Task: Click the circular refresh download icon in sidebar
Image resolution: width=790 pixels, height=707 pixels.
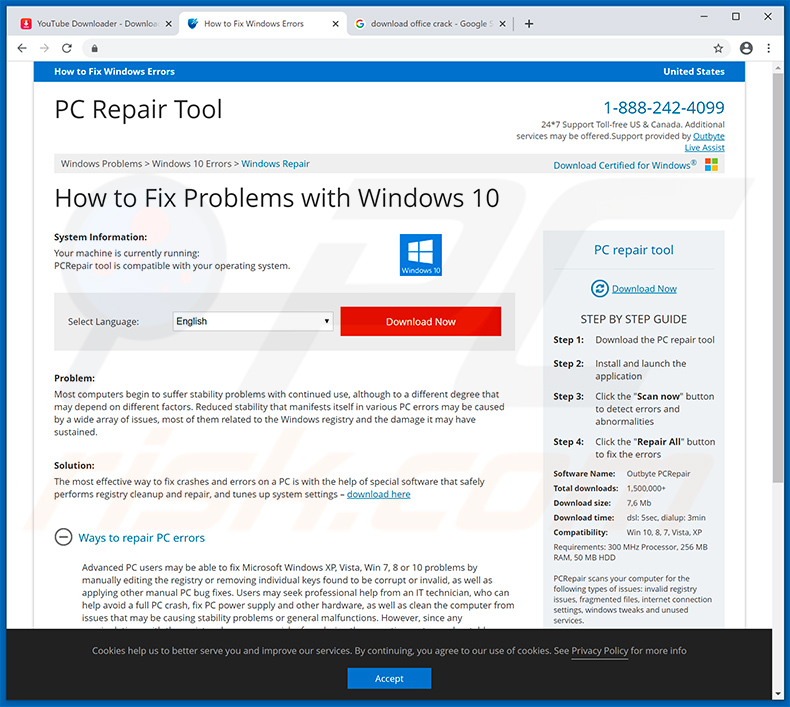Action: click(600, 288)
